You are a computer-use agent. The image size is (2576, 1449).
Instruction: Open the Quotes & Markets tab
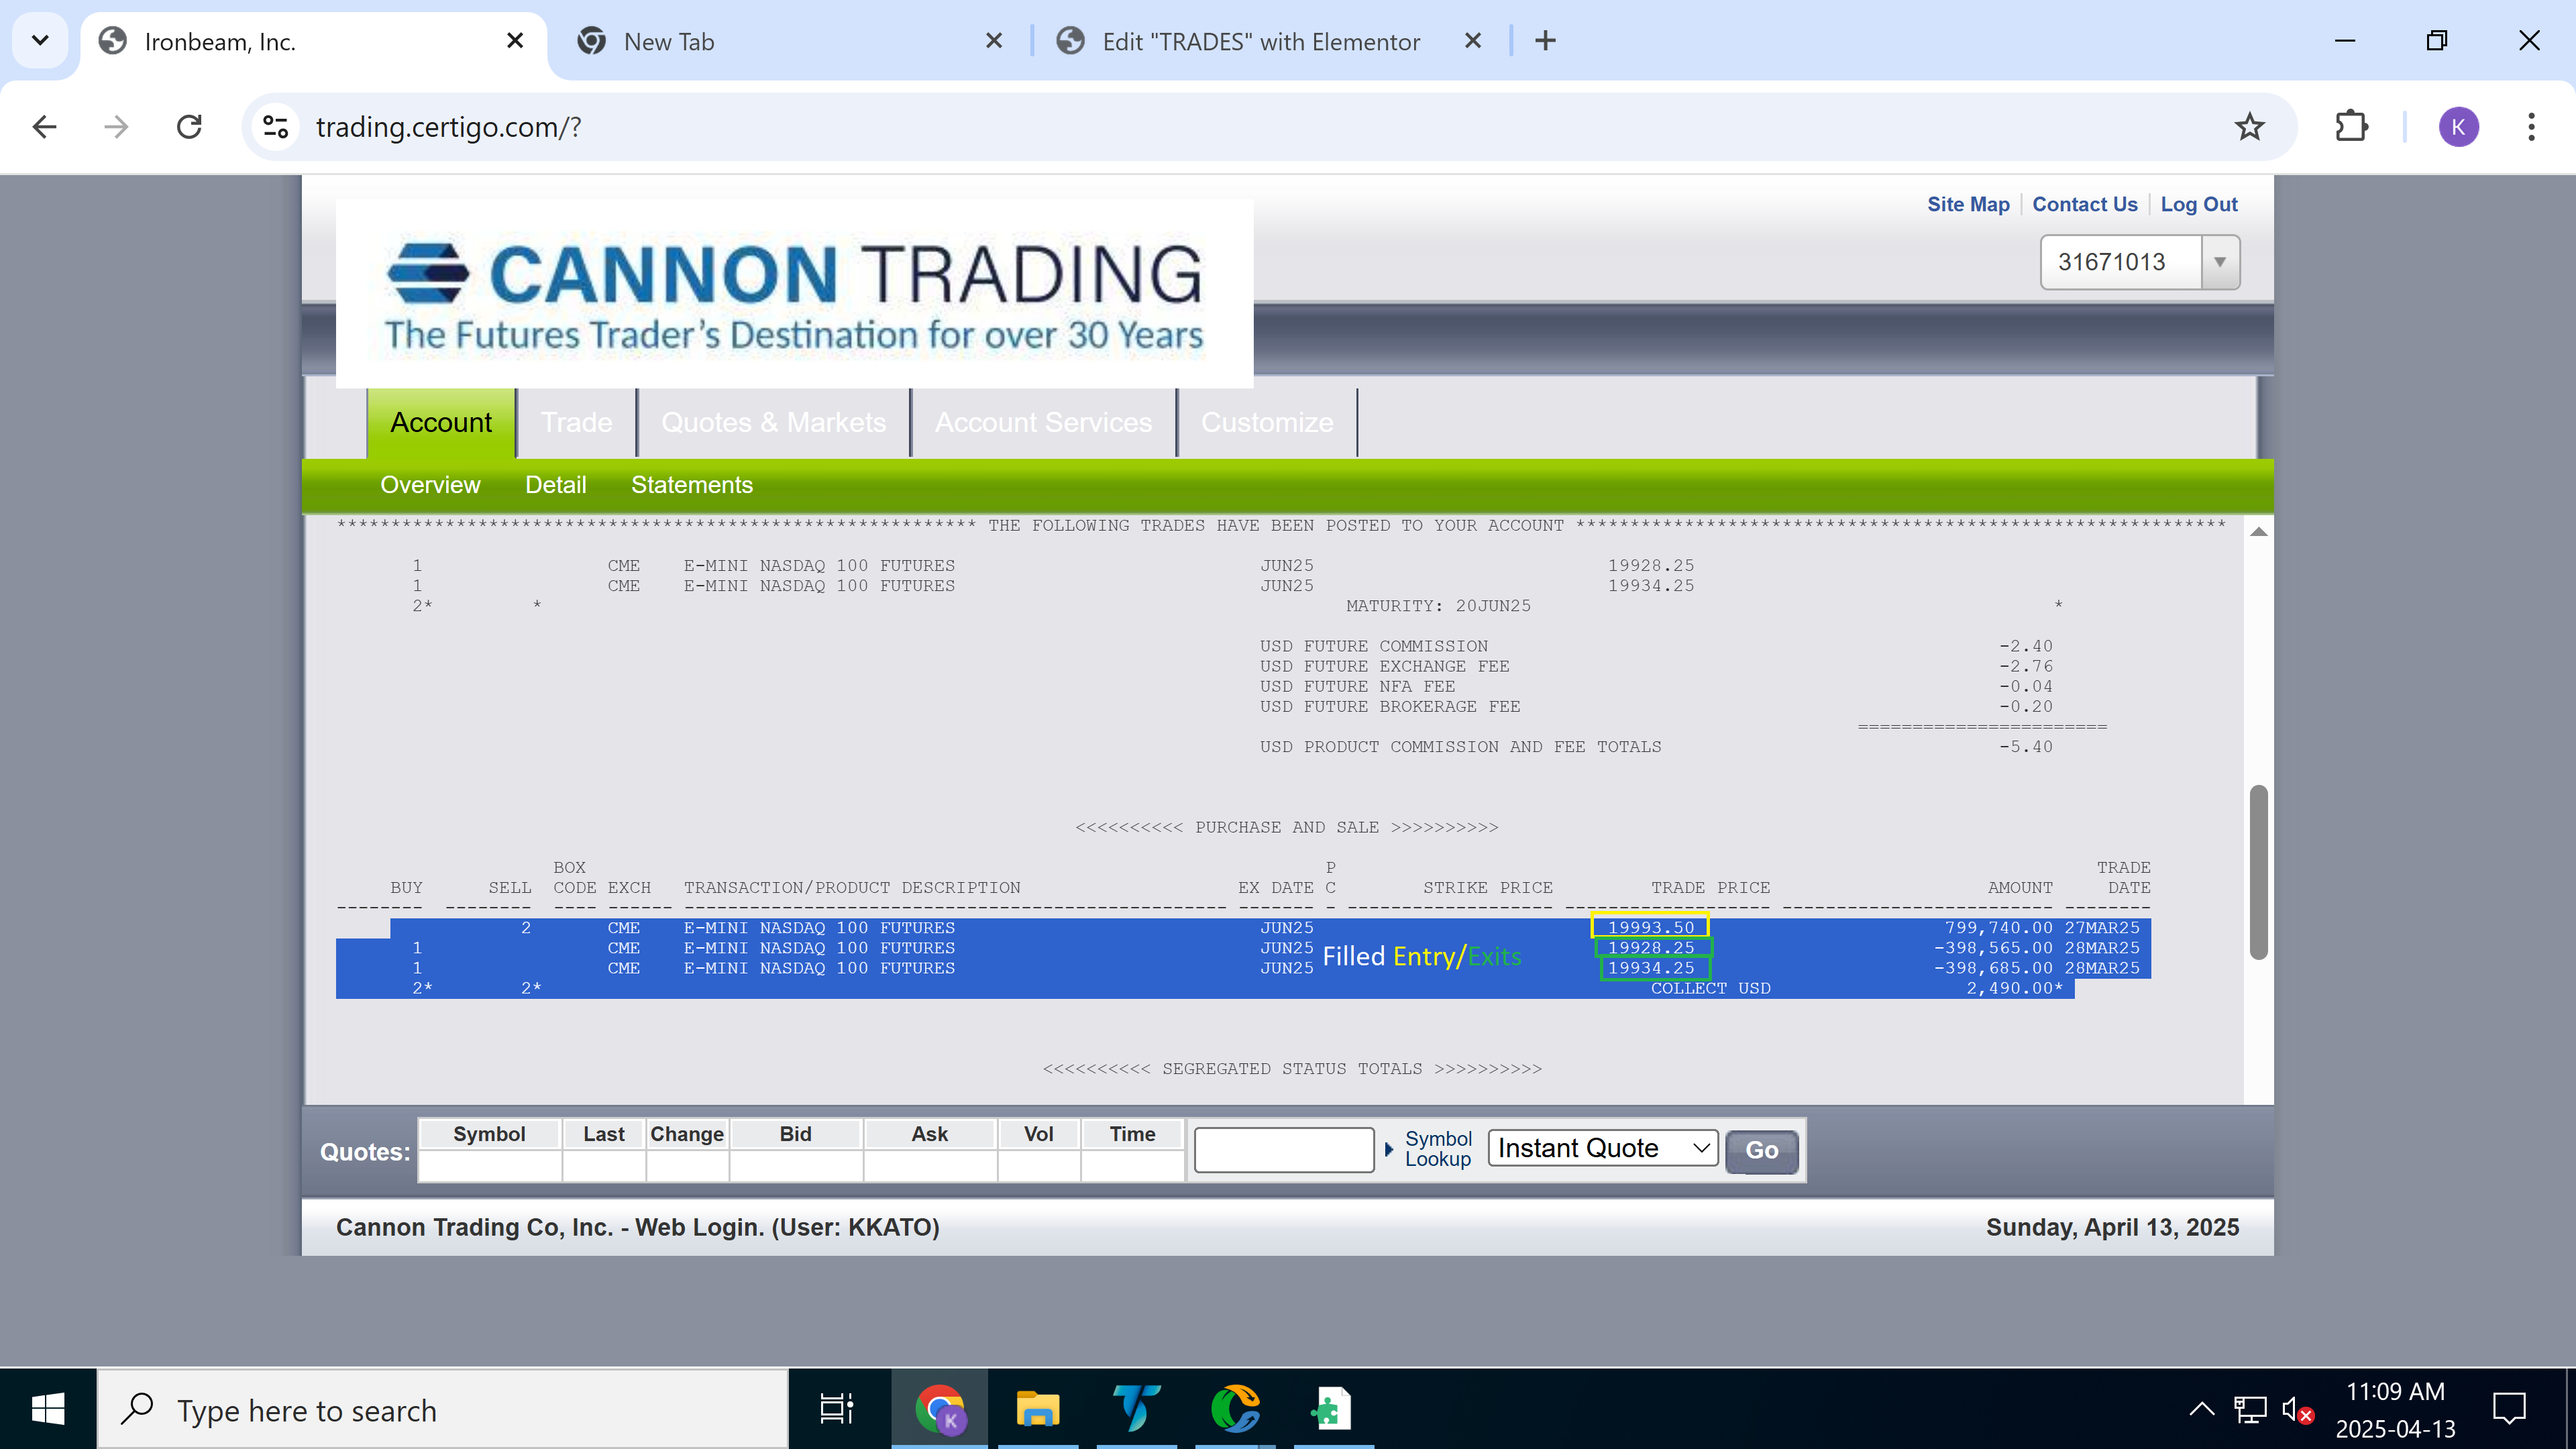pos(773,422)
